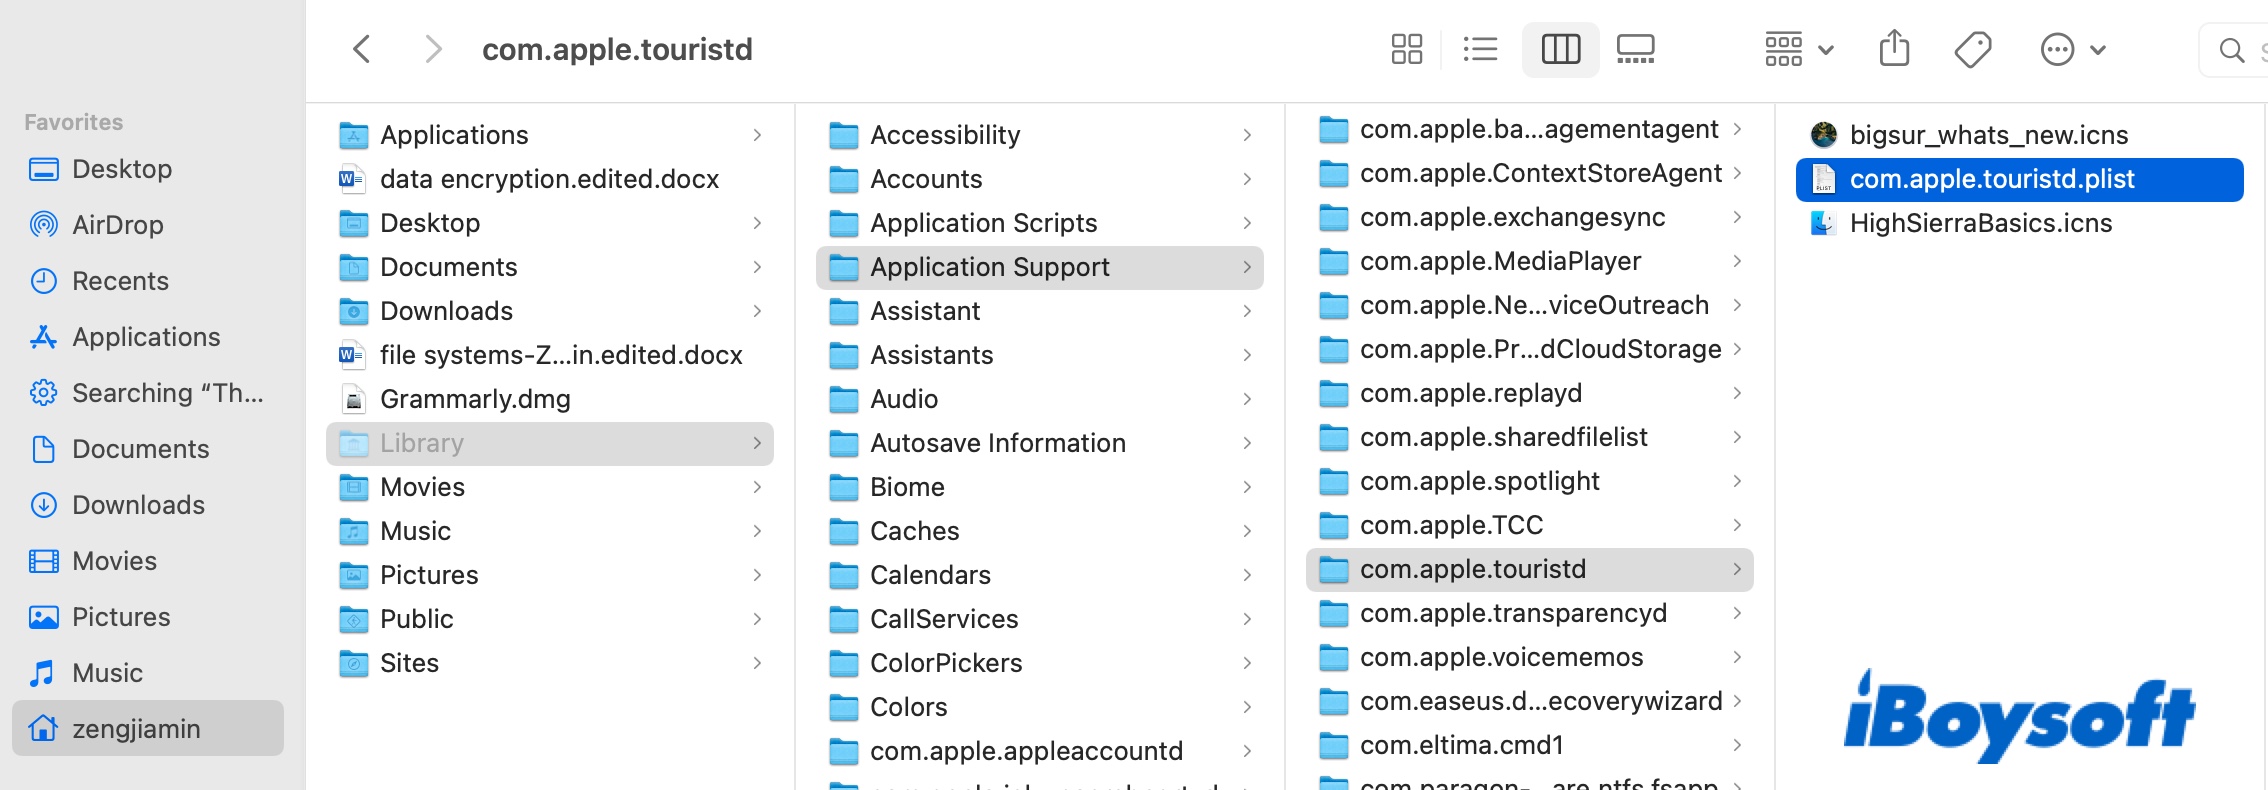Click the Edit Tags icon

click(x=1972, y=49)
